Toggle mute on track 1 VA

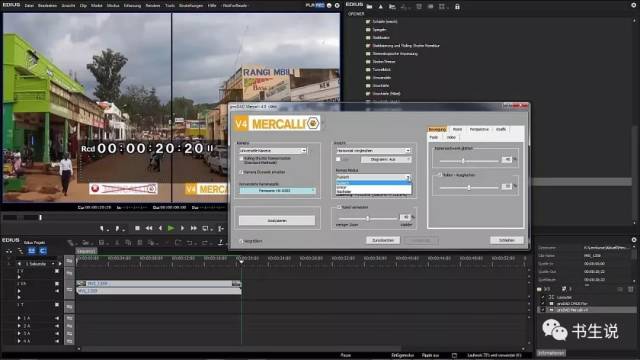pos(57,284)
